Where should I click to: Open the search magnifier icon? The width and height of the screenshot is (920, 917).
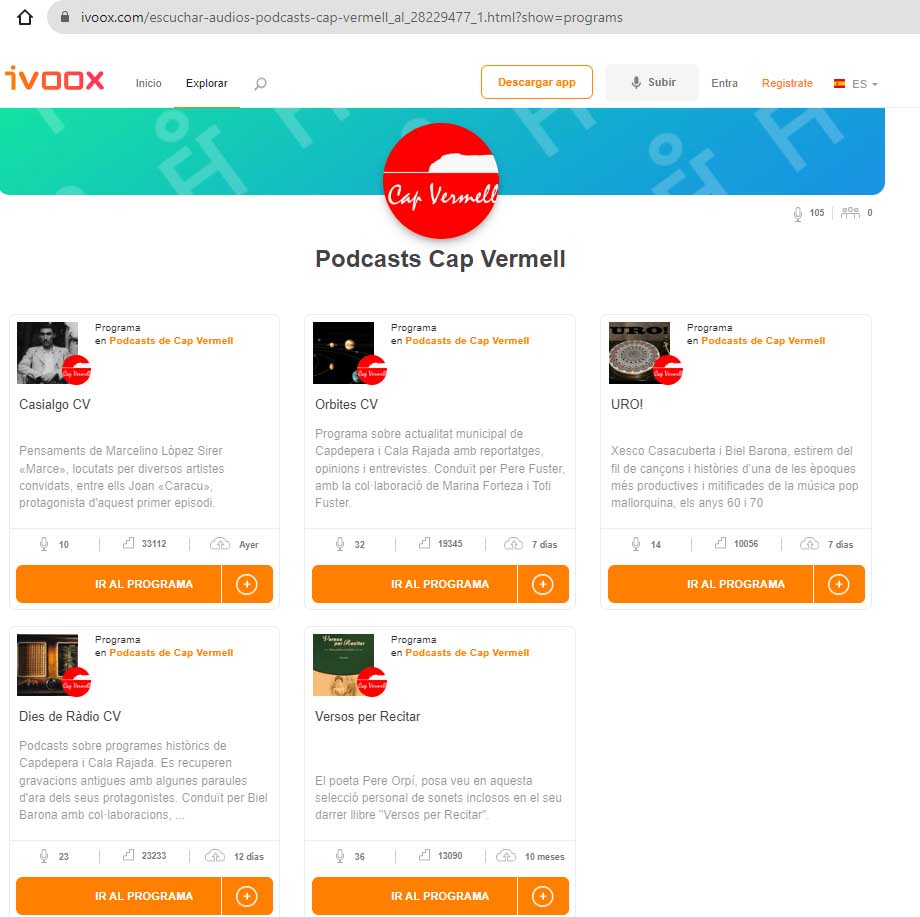click(x=261, y=83)
